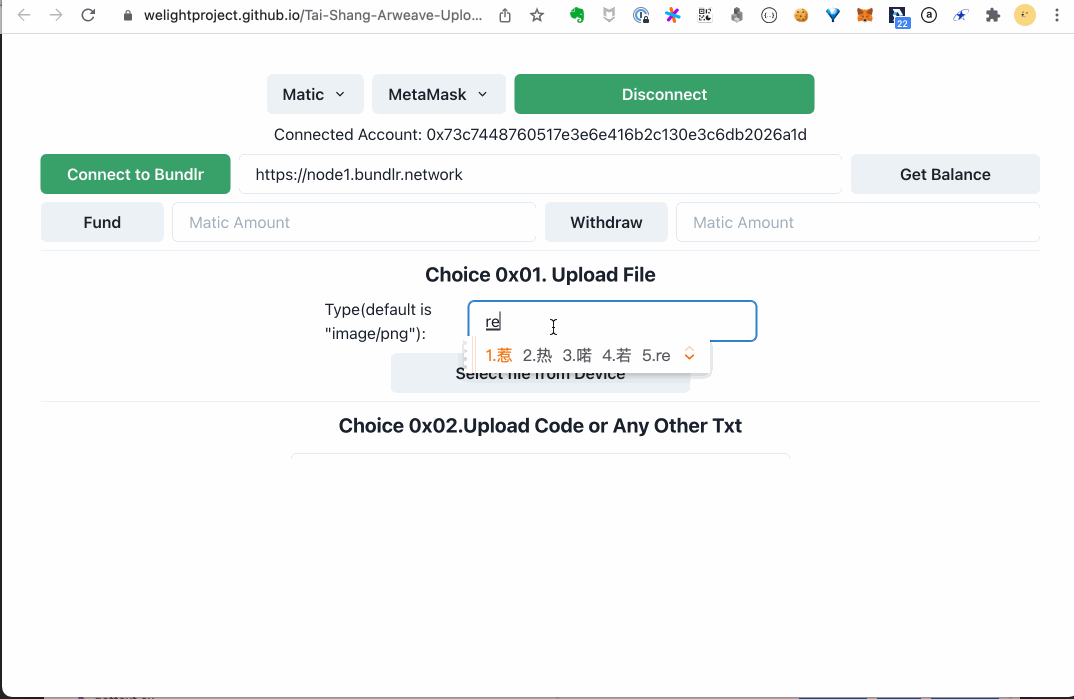Click the Evernote extension icon
This screenshot has height=699, width=1074.
tap(577, 15)
